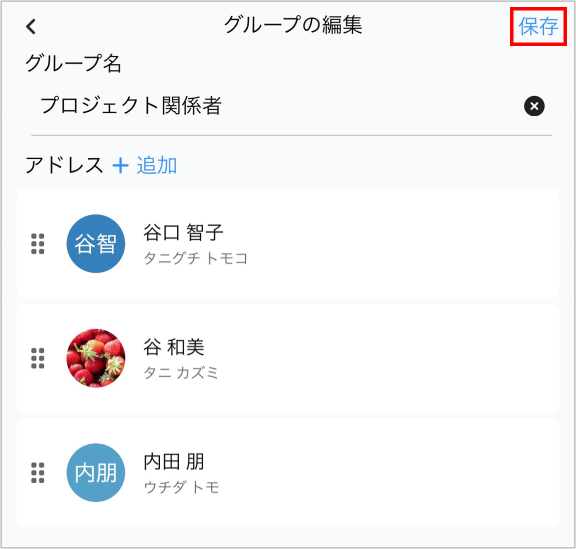Select the 谷口 智子 contact name
The height and width of the screenshot is (549, 576).
(183, 233)
